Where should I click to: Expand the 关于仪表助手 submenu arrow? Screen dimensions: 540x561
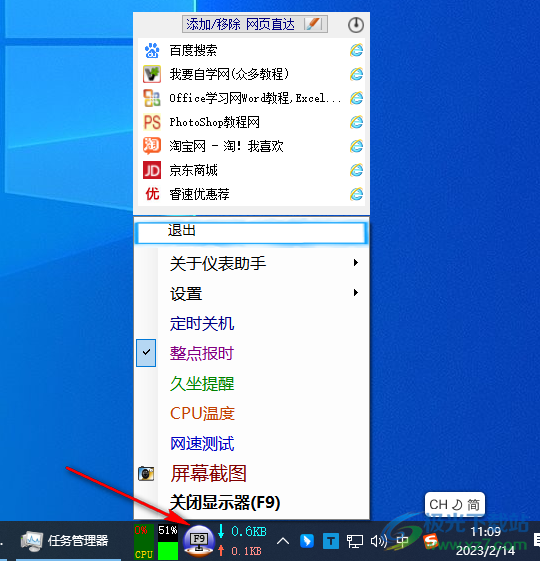coord(355,263)
